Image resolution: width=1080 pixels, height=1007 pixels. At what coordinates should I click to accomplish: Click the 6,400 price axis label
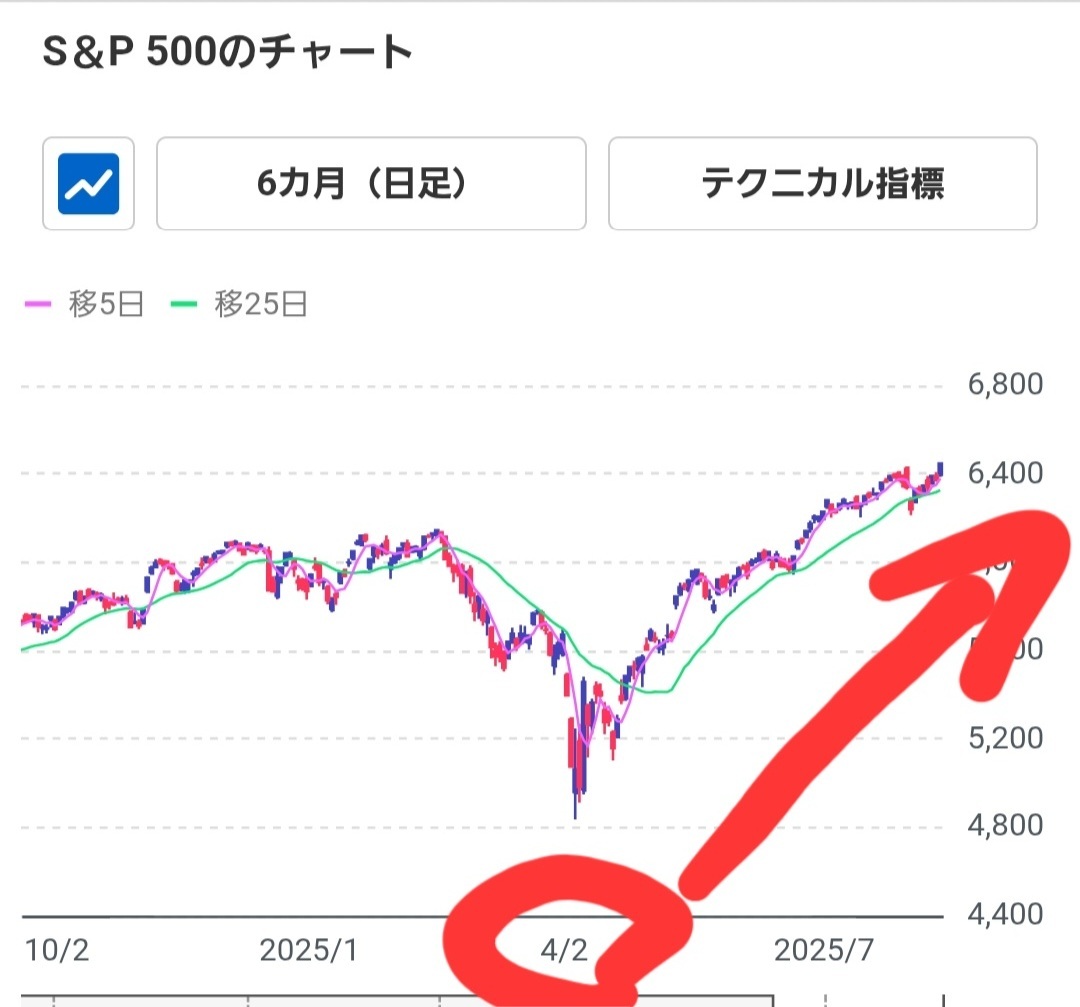[1005, 473]
